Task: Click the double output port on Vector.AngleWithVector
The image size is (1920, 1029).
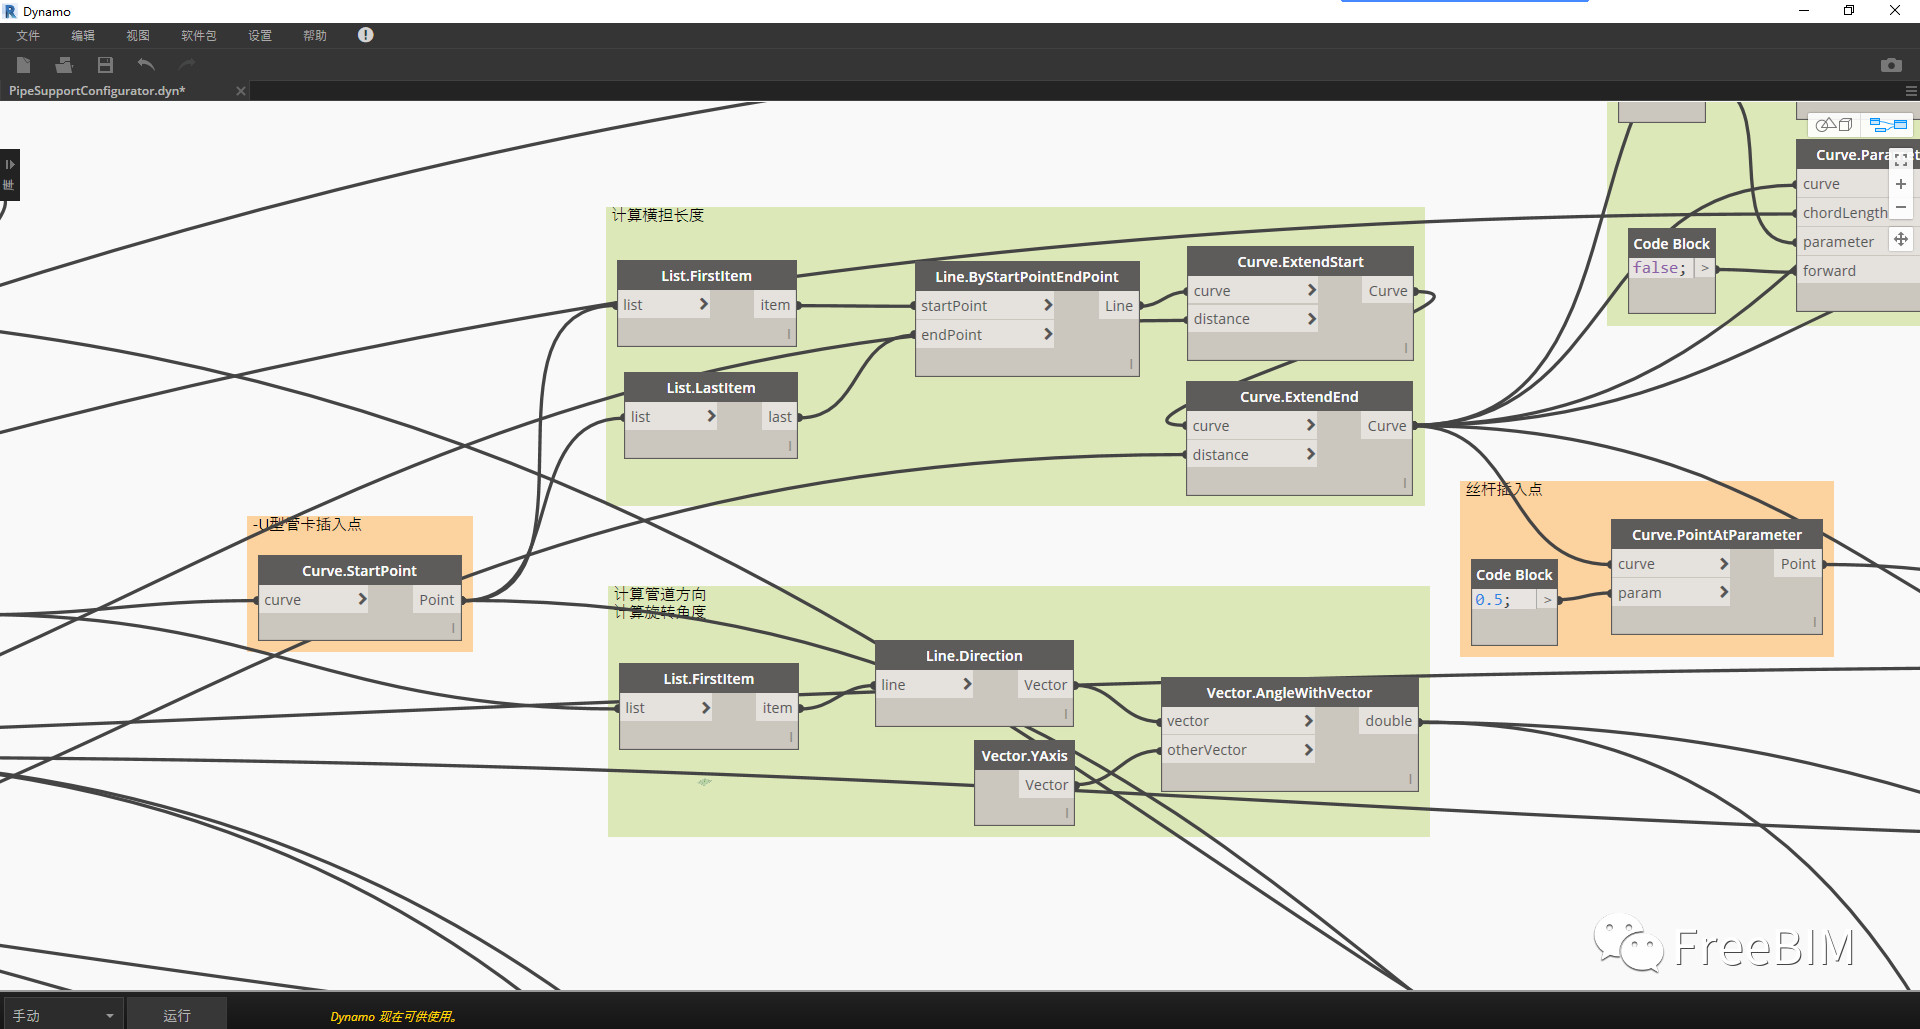Action: point(1389,721)
